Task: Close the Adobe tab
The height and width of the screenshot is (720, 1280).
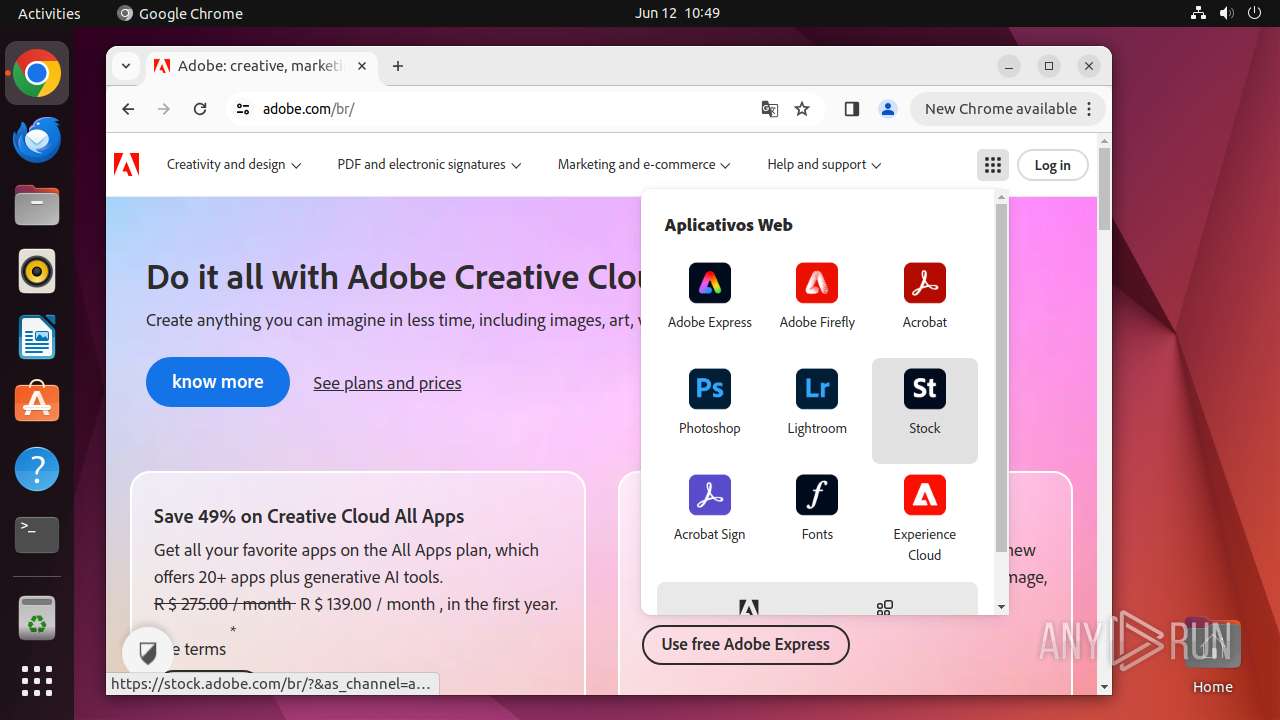Action: coord(362,66)
